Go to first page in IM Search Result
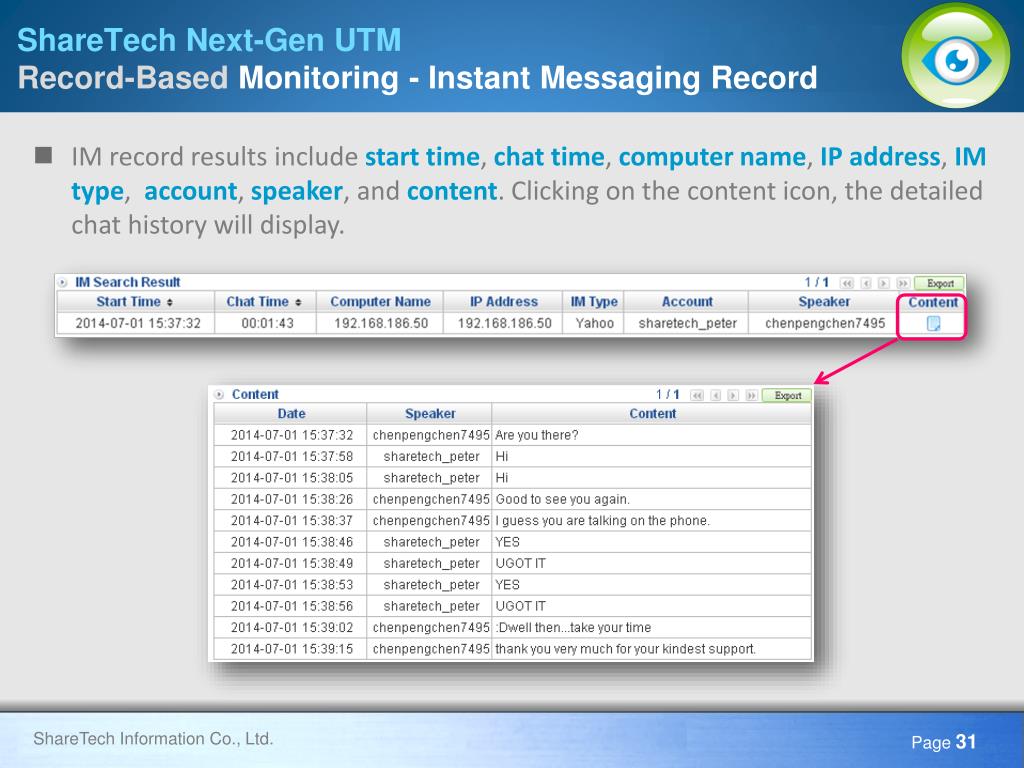Screen dimensions: 1024x768 (x=847, y=283)
